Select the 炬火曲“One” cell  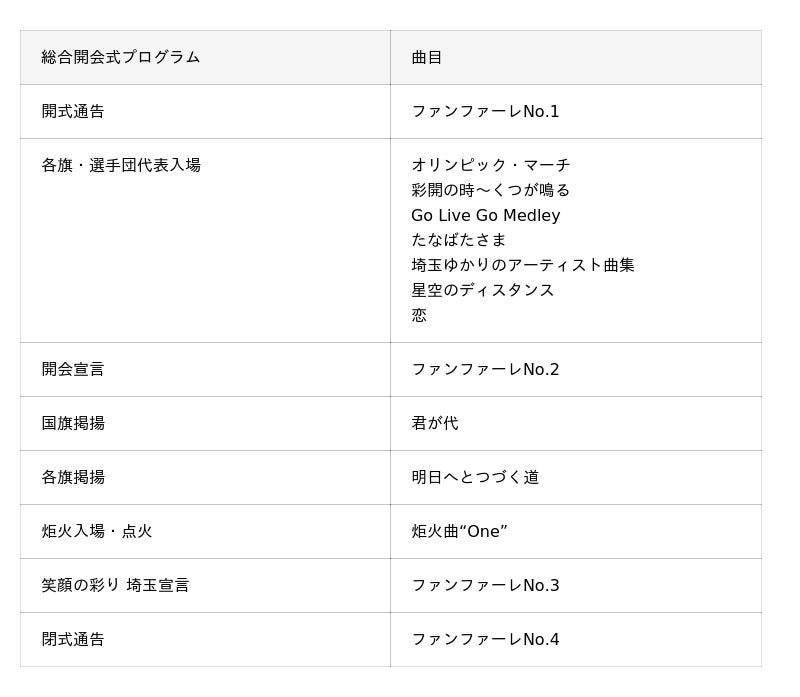[x=576, y=532]
